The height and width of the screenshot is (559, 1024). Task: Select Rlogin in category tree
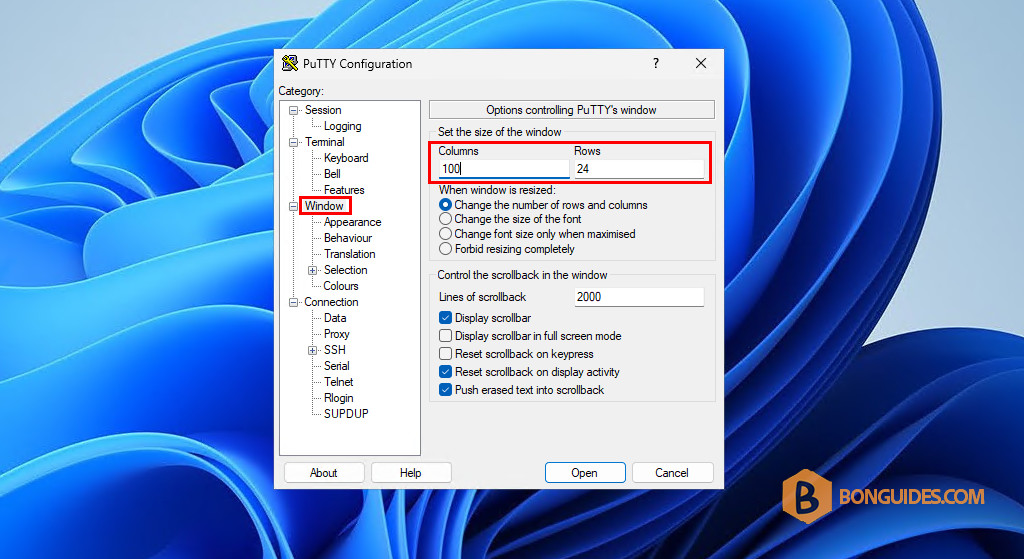click(338, 398)
